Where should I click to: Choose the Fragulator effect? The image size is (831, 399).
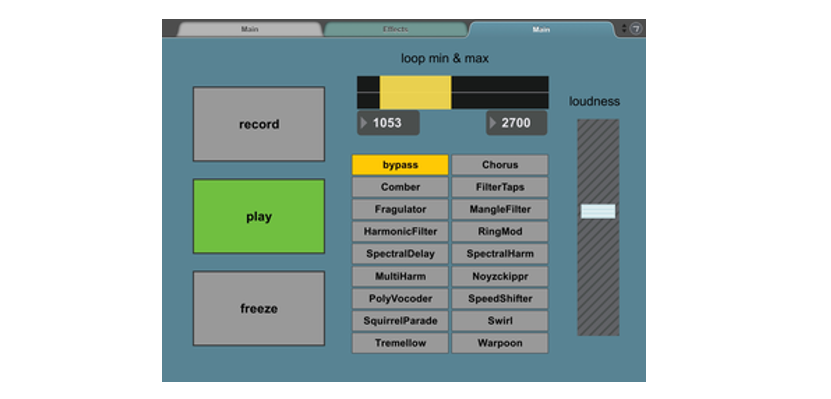coord(400,209)
